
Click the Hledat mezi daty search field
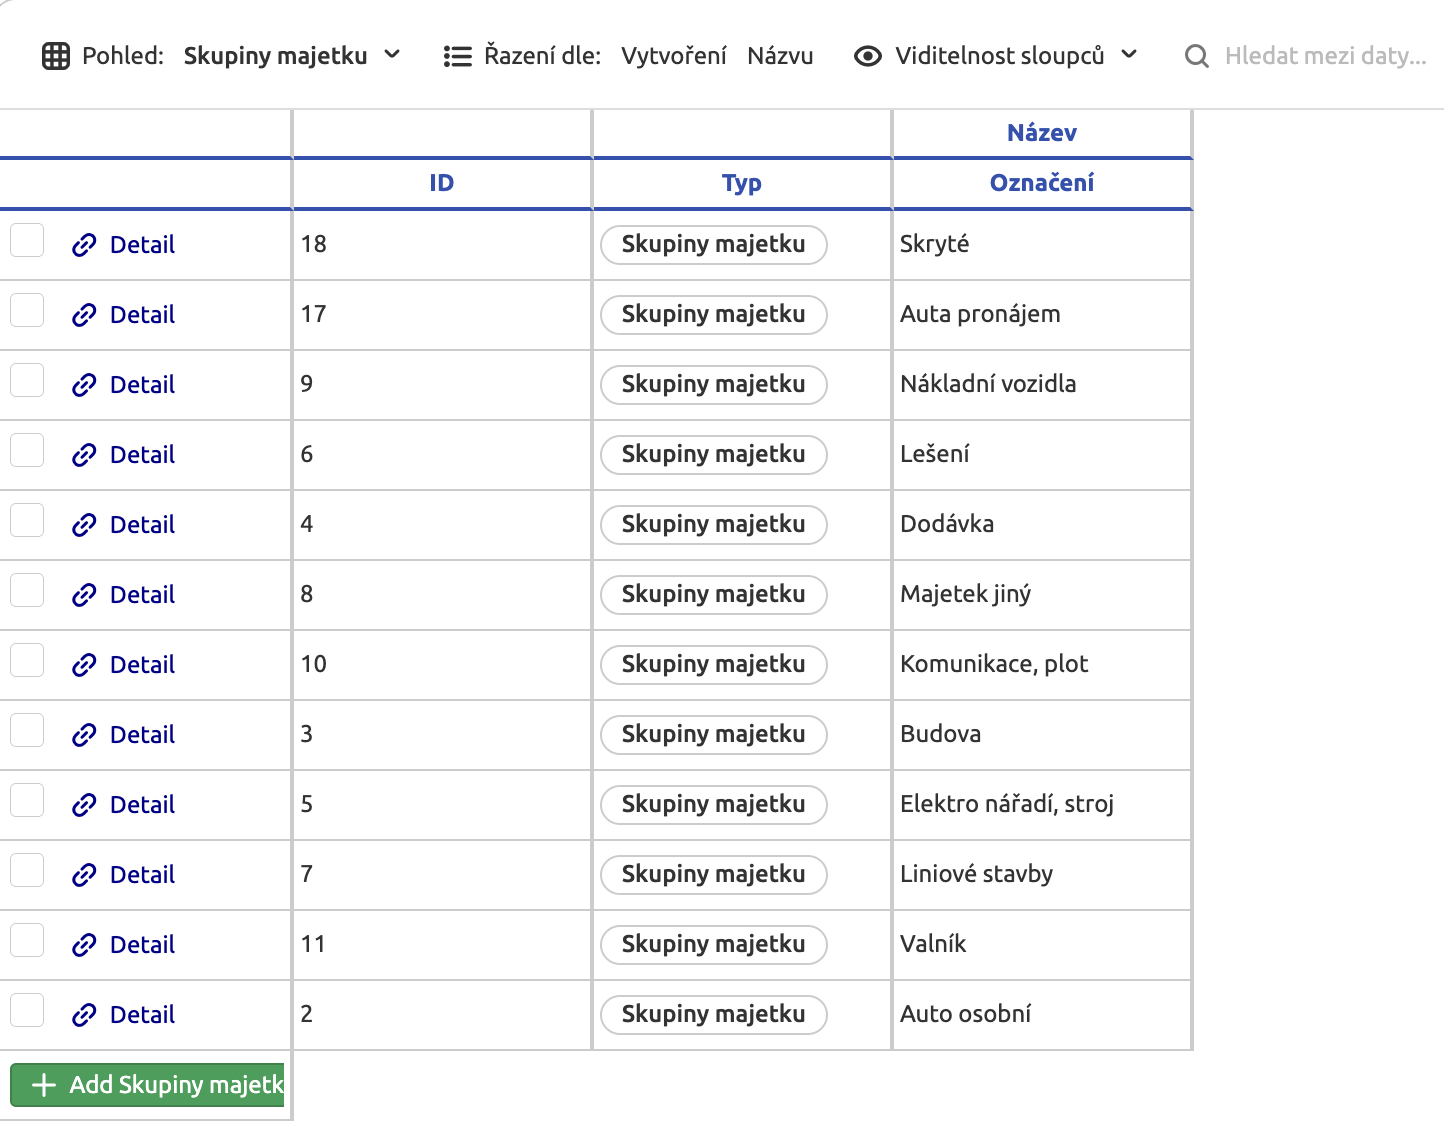tap(1320, 56)
